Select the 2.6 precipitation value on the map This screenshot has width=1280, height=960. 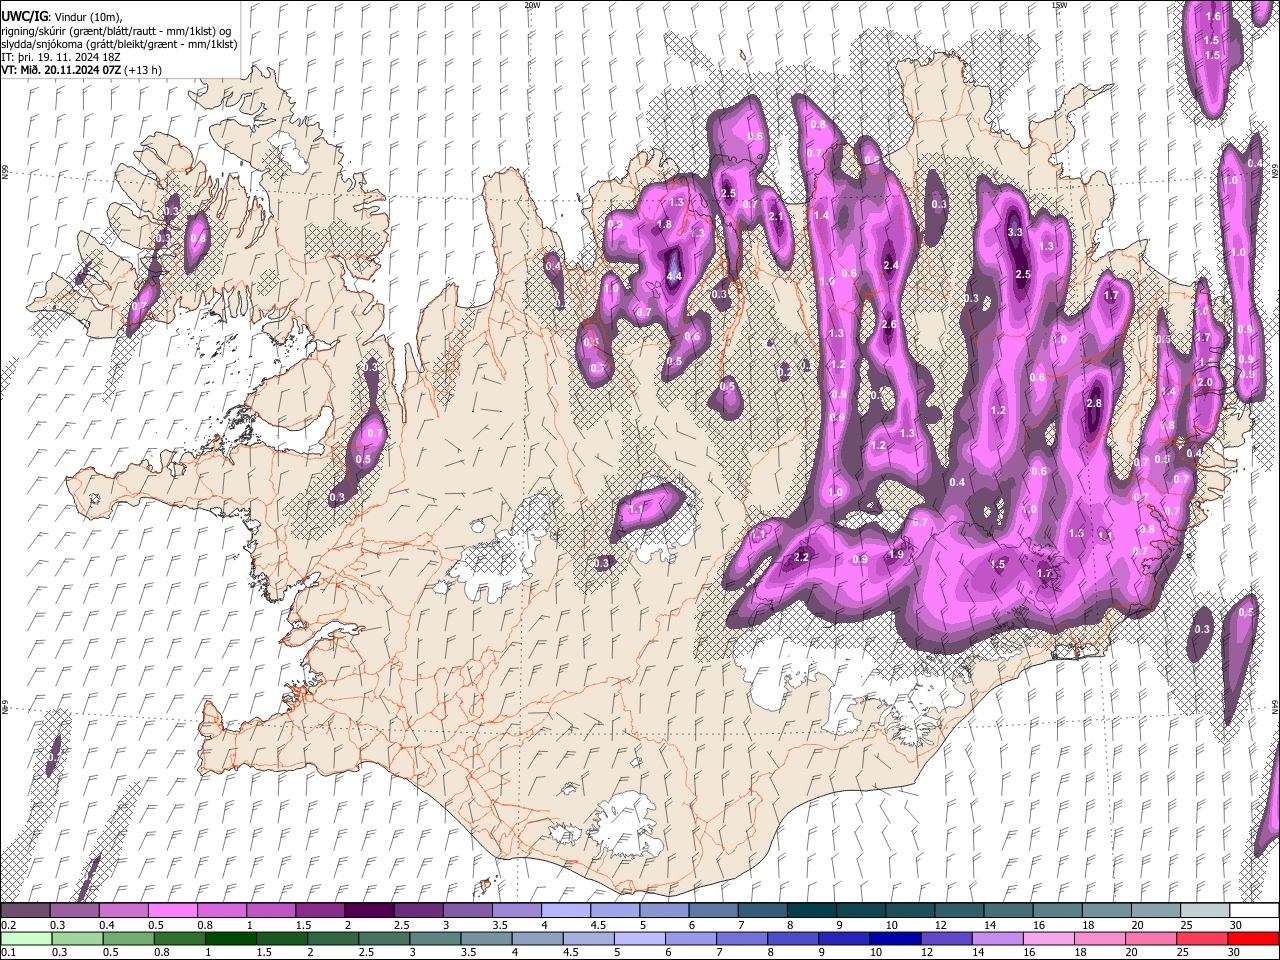888,325
